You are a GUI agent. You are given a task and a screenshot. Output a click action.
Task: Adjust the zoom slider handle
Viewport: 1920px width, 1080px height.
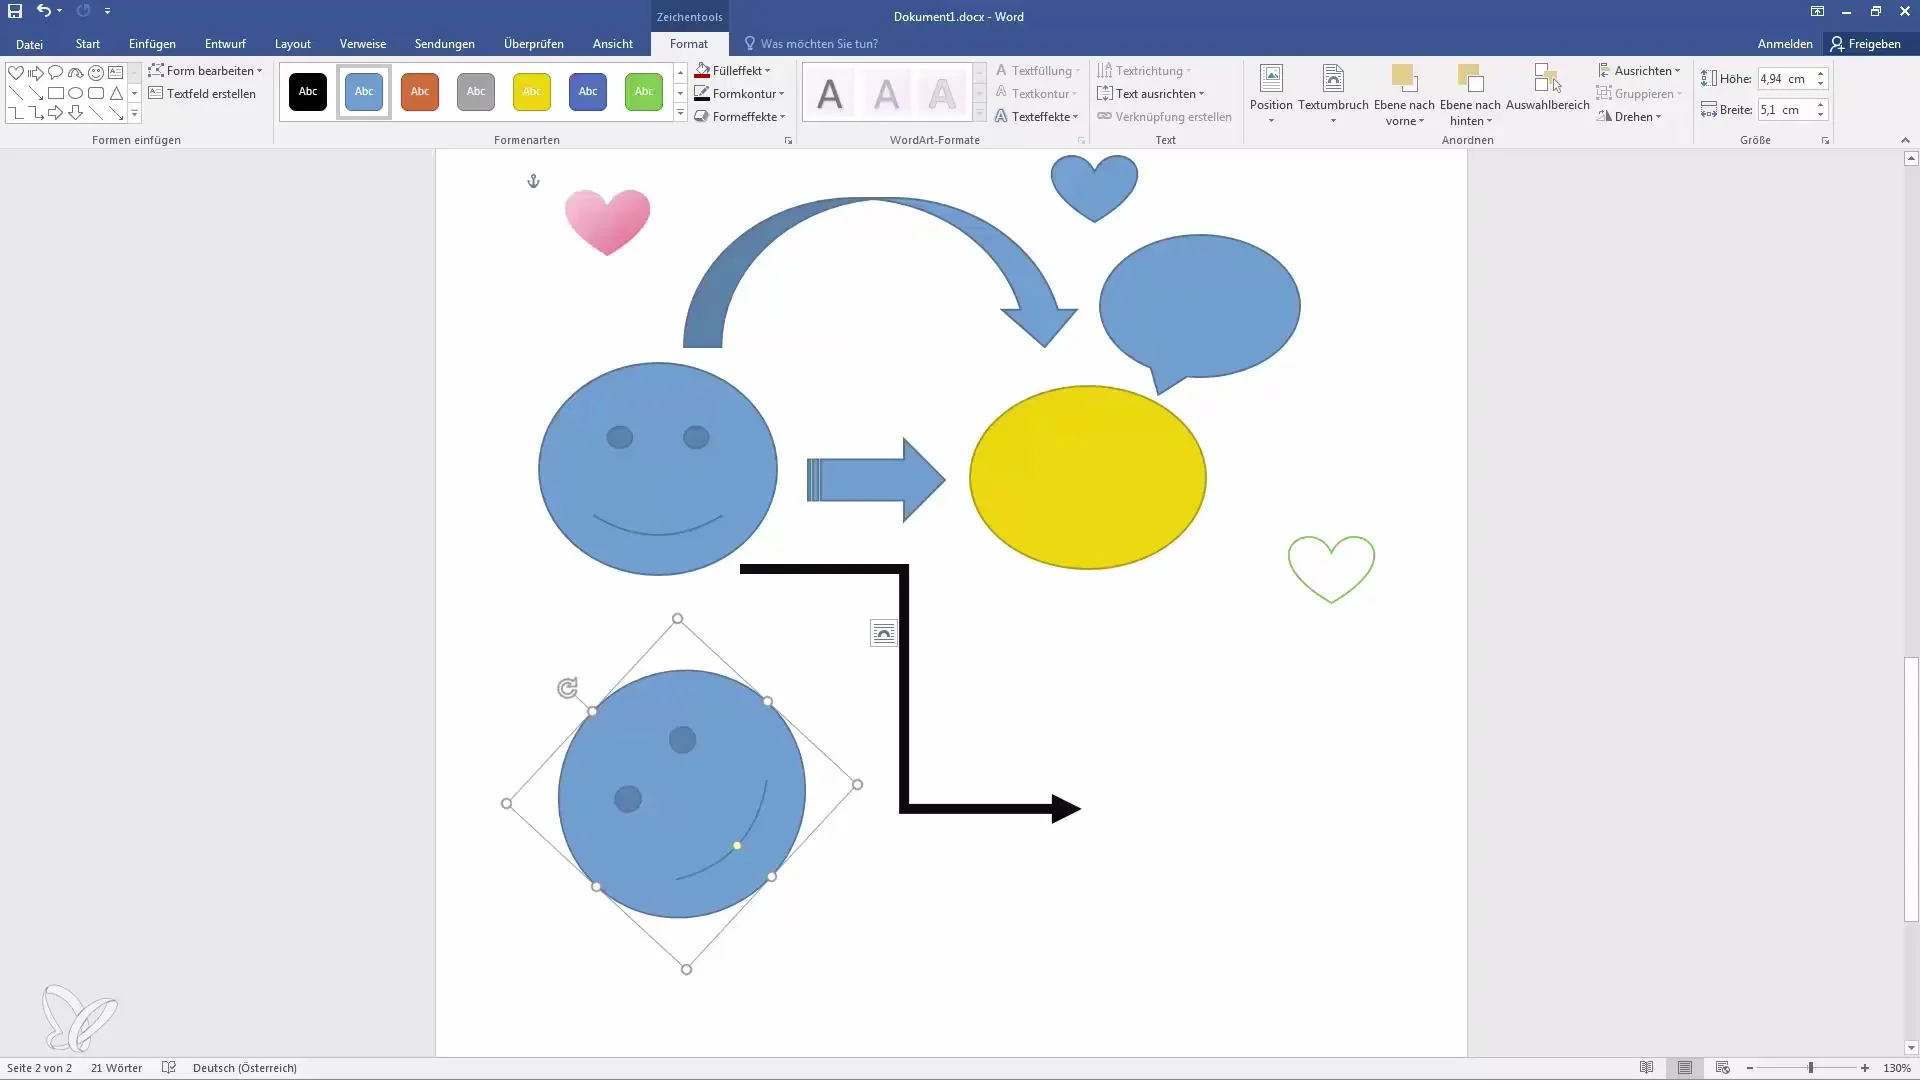pos(1810,1068)
